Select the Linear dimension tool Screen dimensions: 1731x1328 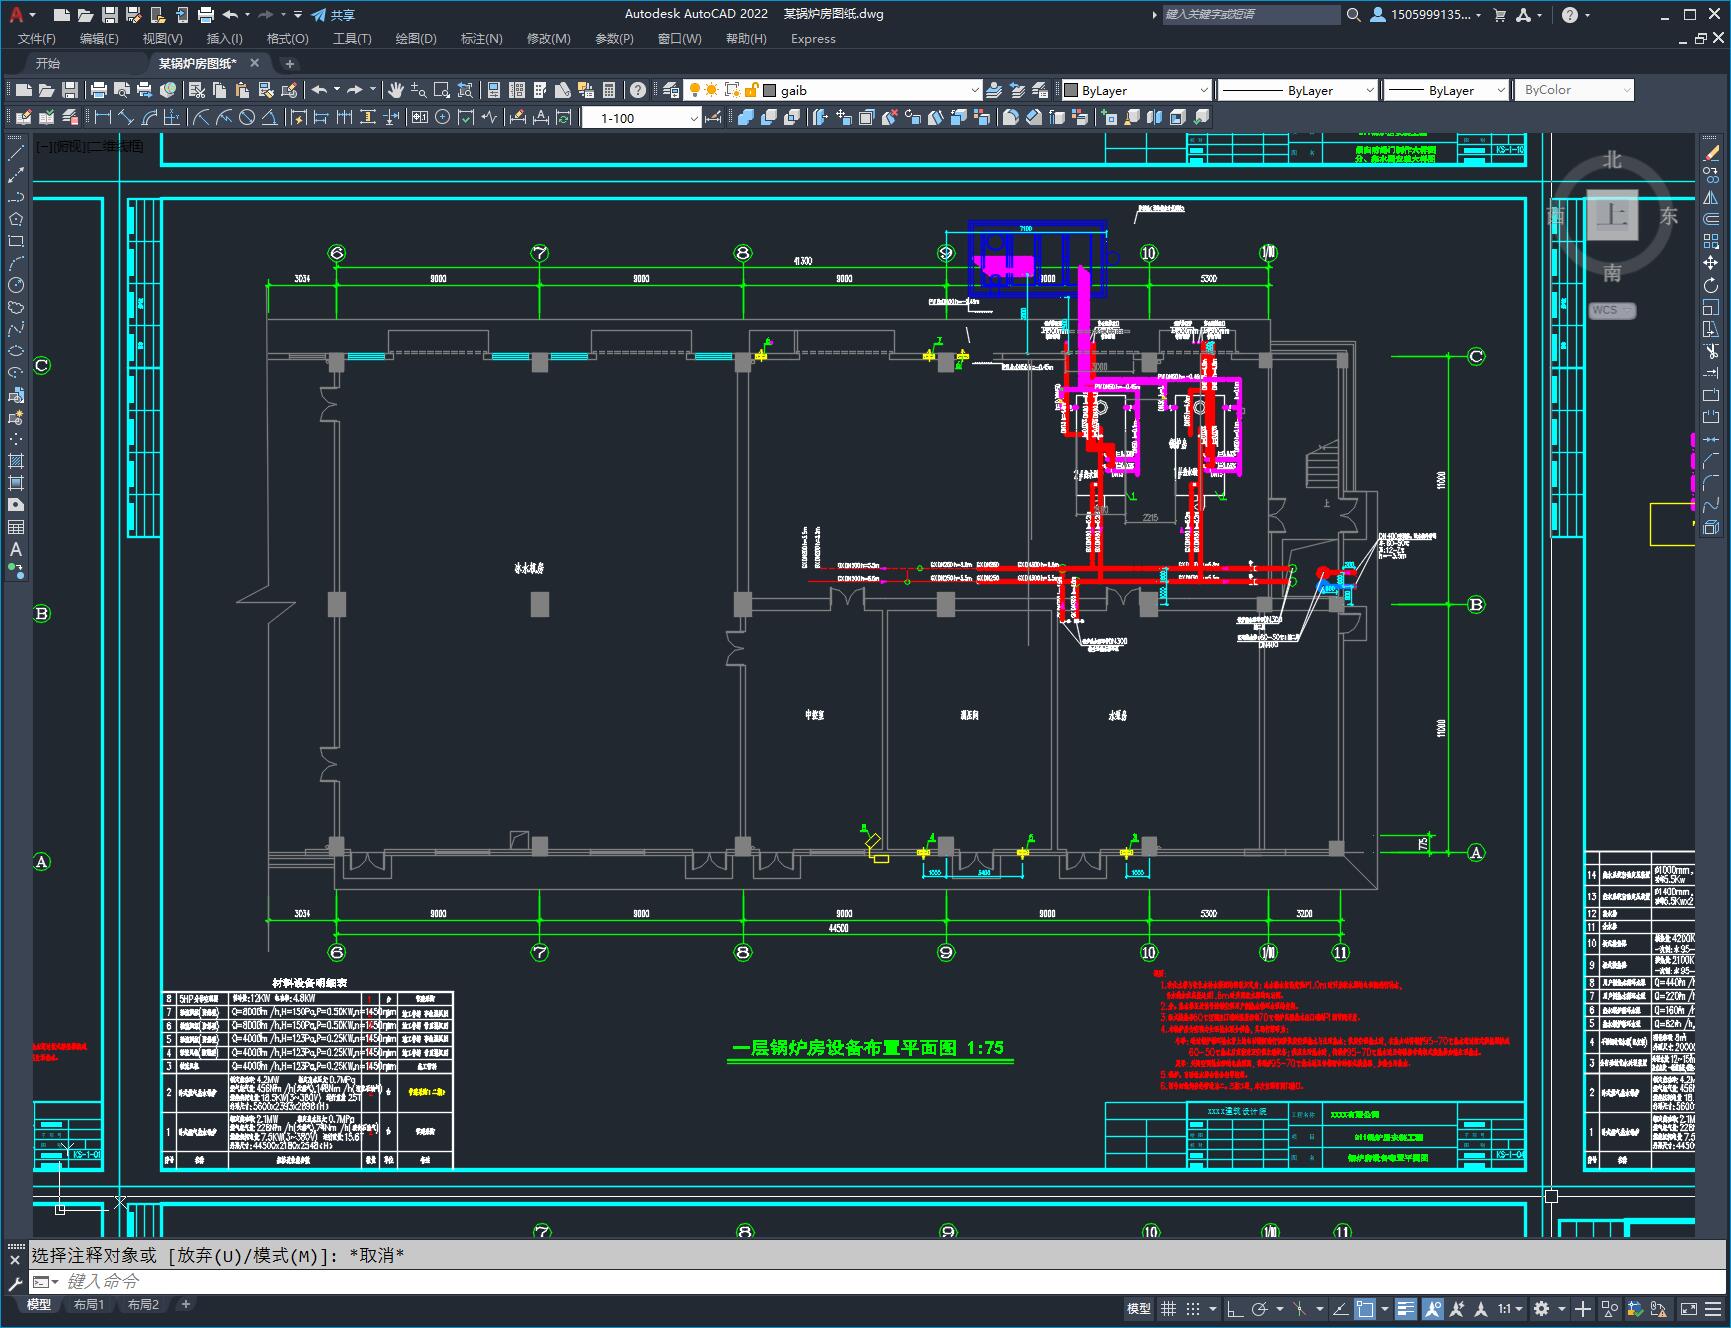(x=102, y=117)
